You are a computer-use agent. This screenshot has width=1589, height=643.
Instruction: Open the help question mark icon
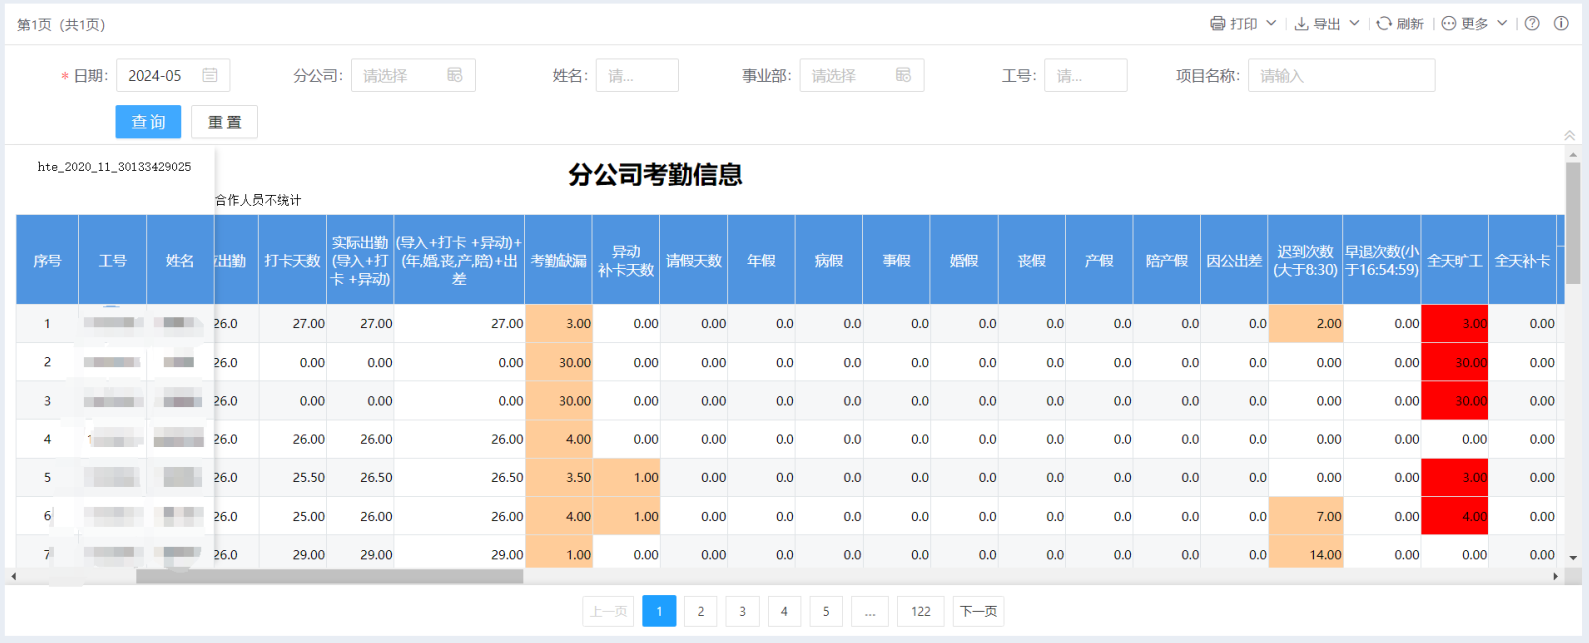pyautogui.click(x=1532, y=23)
